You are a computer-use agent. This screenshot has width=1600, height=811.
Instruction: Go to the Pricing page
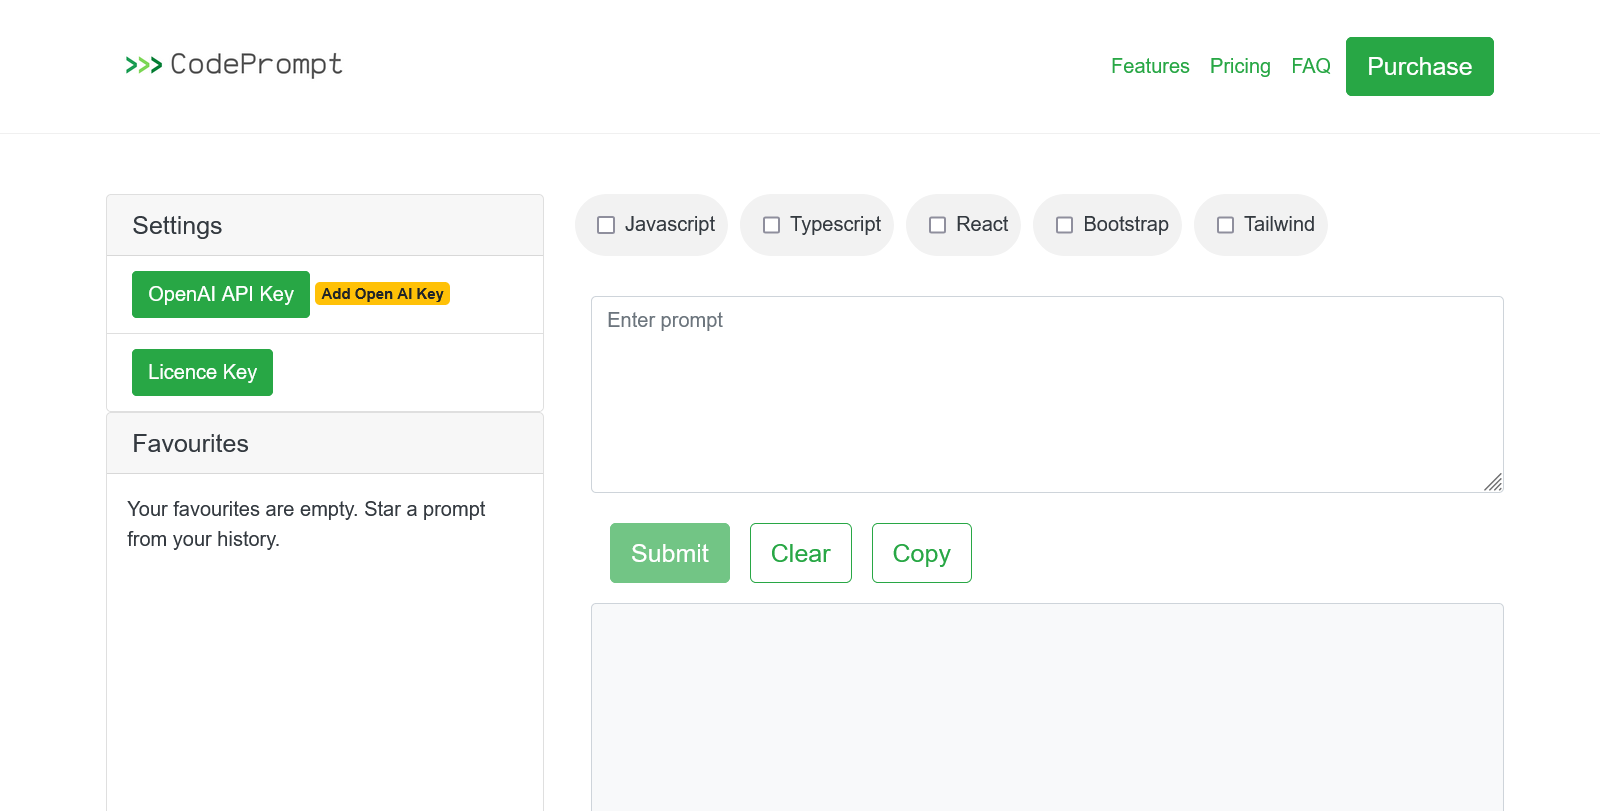(x=1240, y=66)
